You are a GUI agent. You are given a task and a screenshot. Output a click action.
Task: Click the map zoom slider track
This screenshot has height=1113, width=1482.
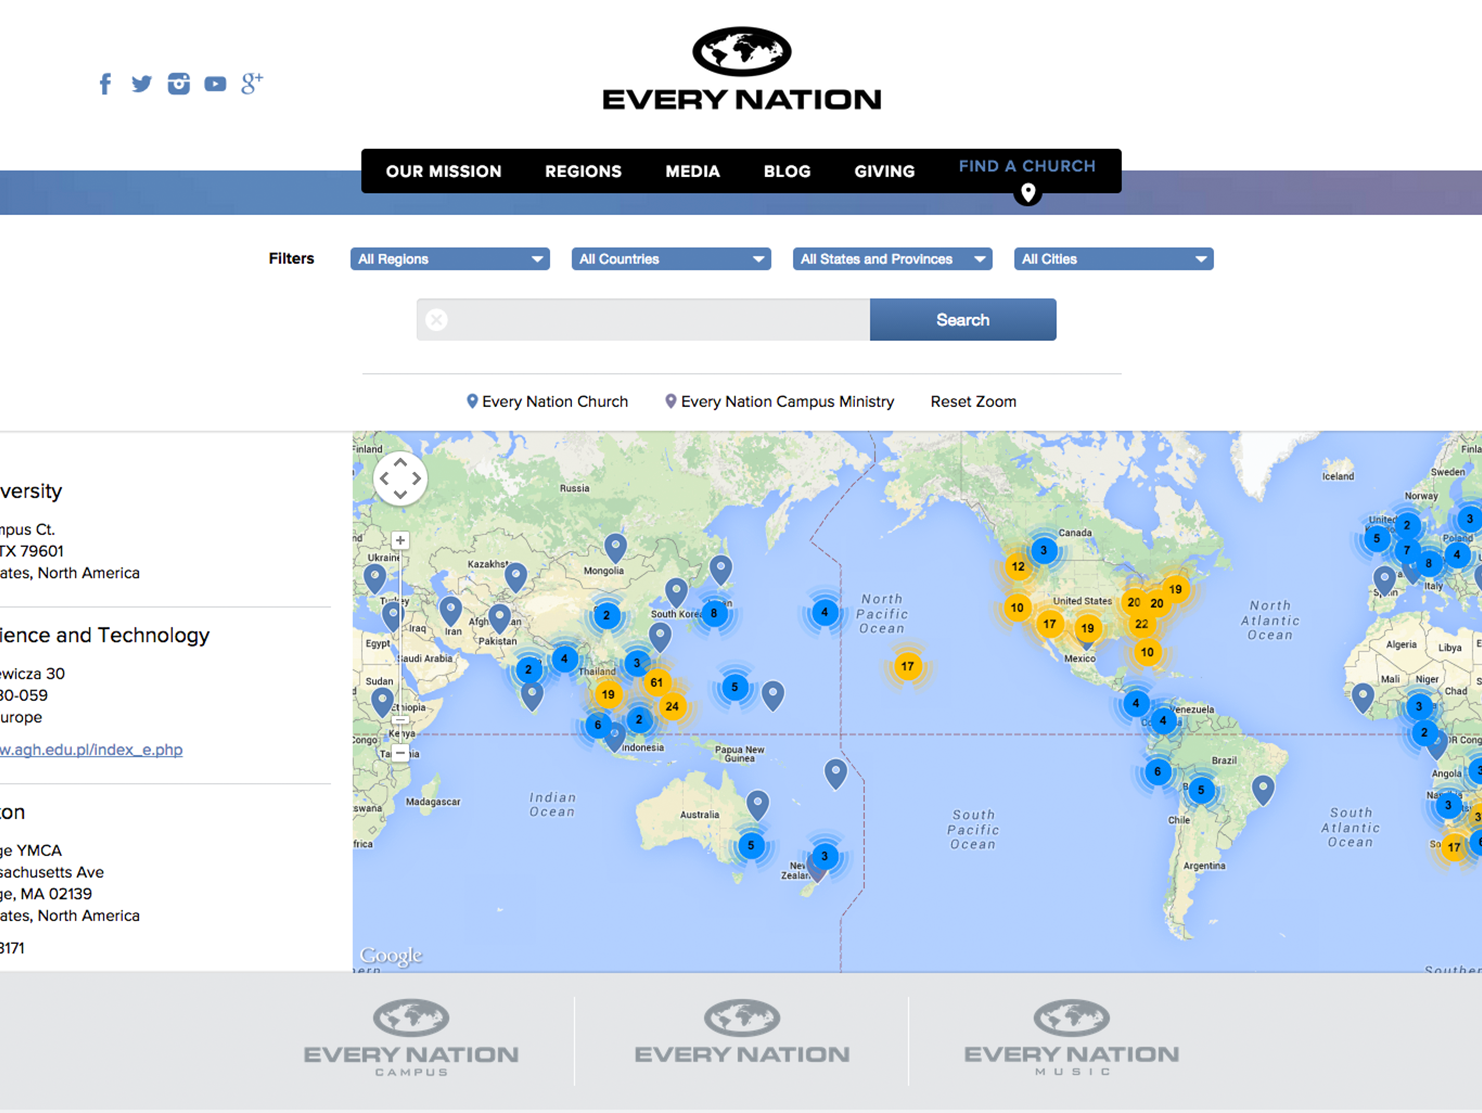click(x=400, y=647)
